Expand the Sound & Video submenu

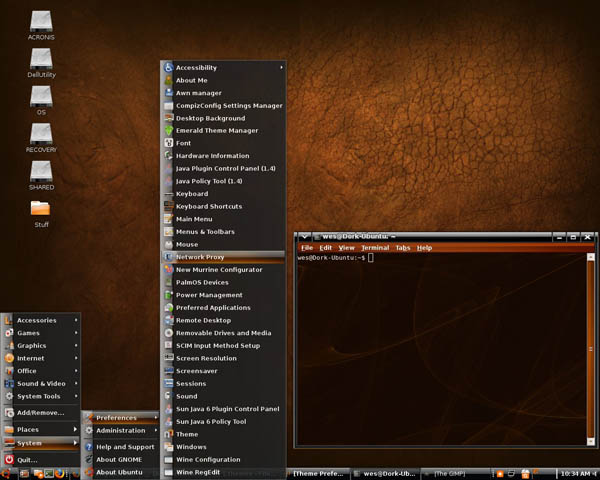[x=41, y=384]
